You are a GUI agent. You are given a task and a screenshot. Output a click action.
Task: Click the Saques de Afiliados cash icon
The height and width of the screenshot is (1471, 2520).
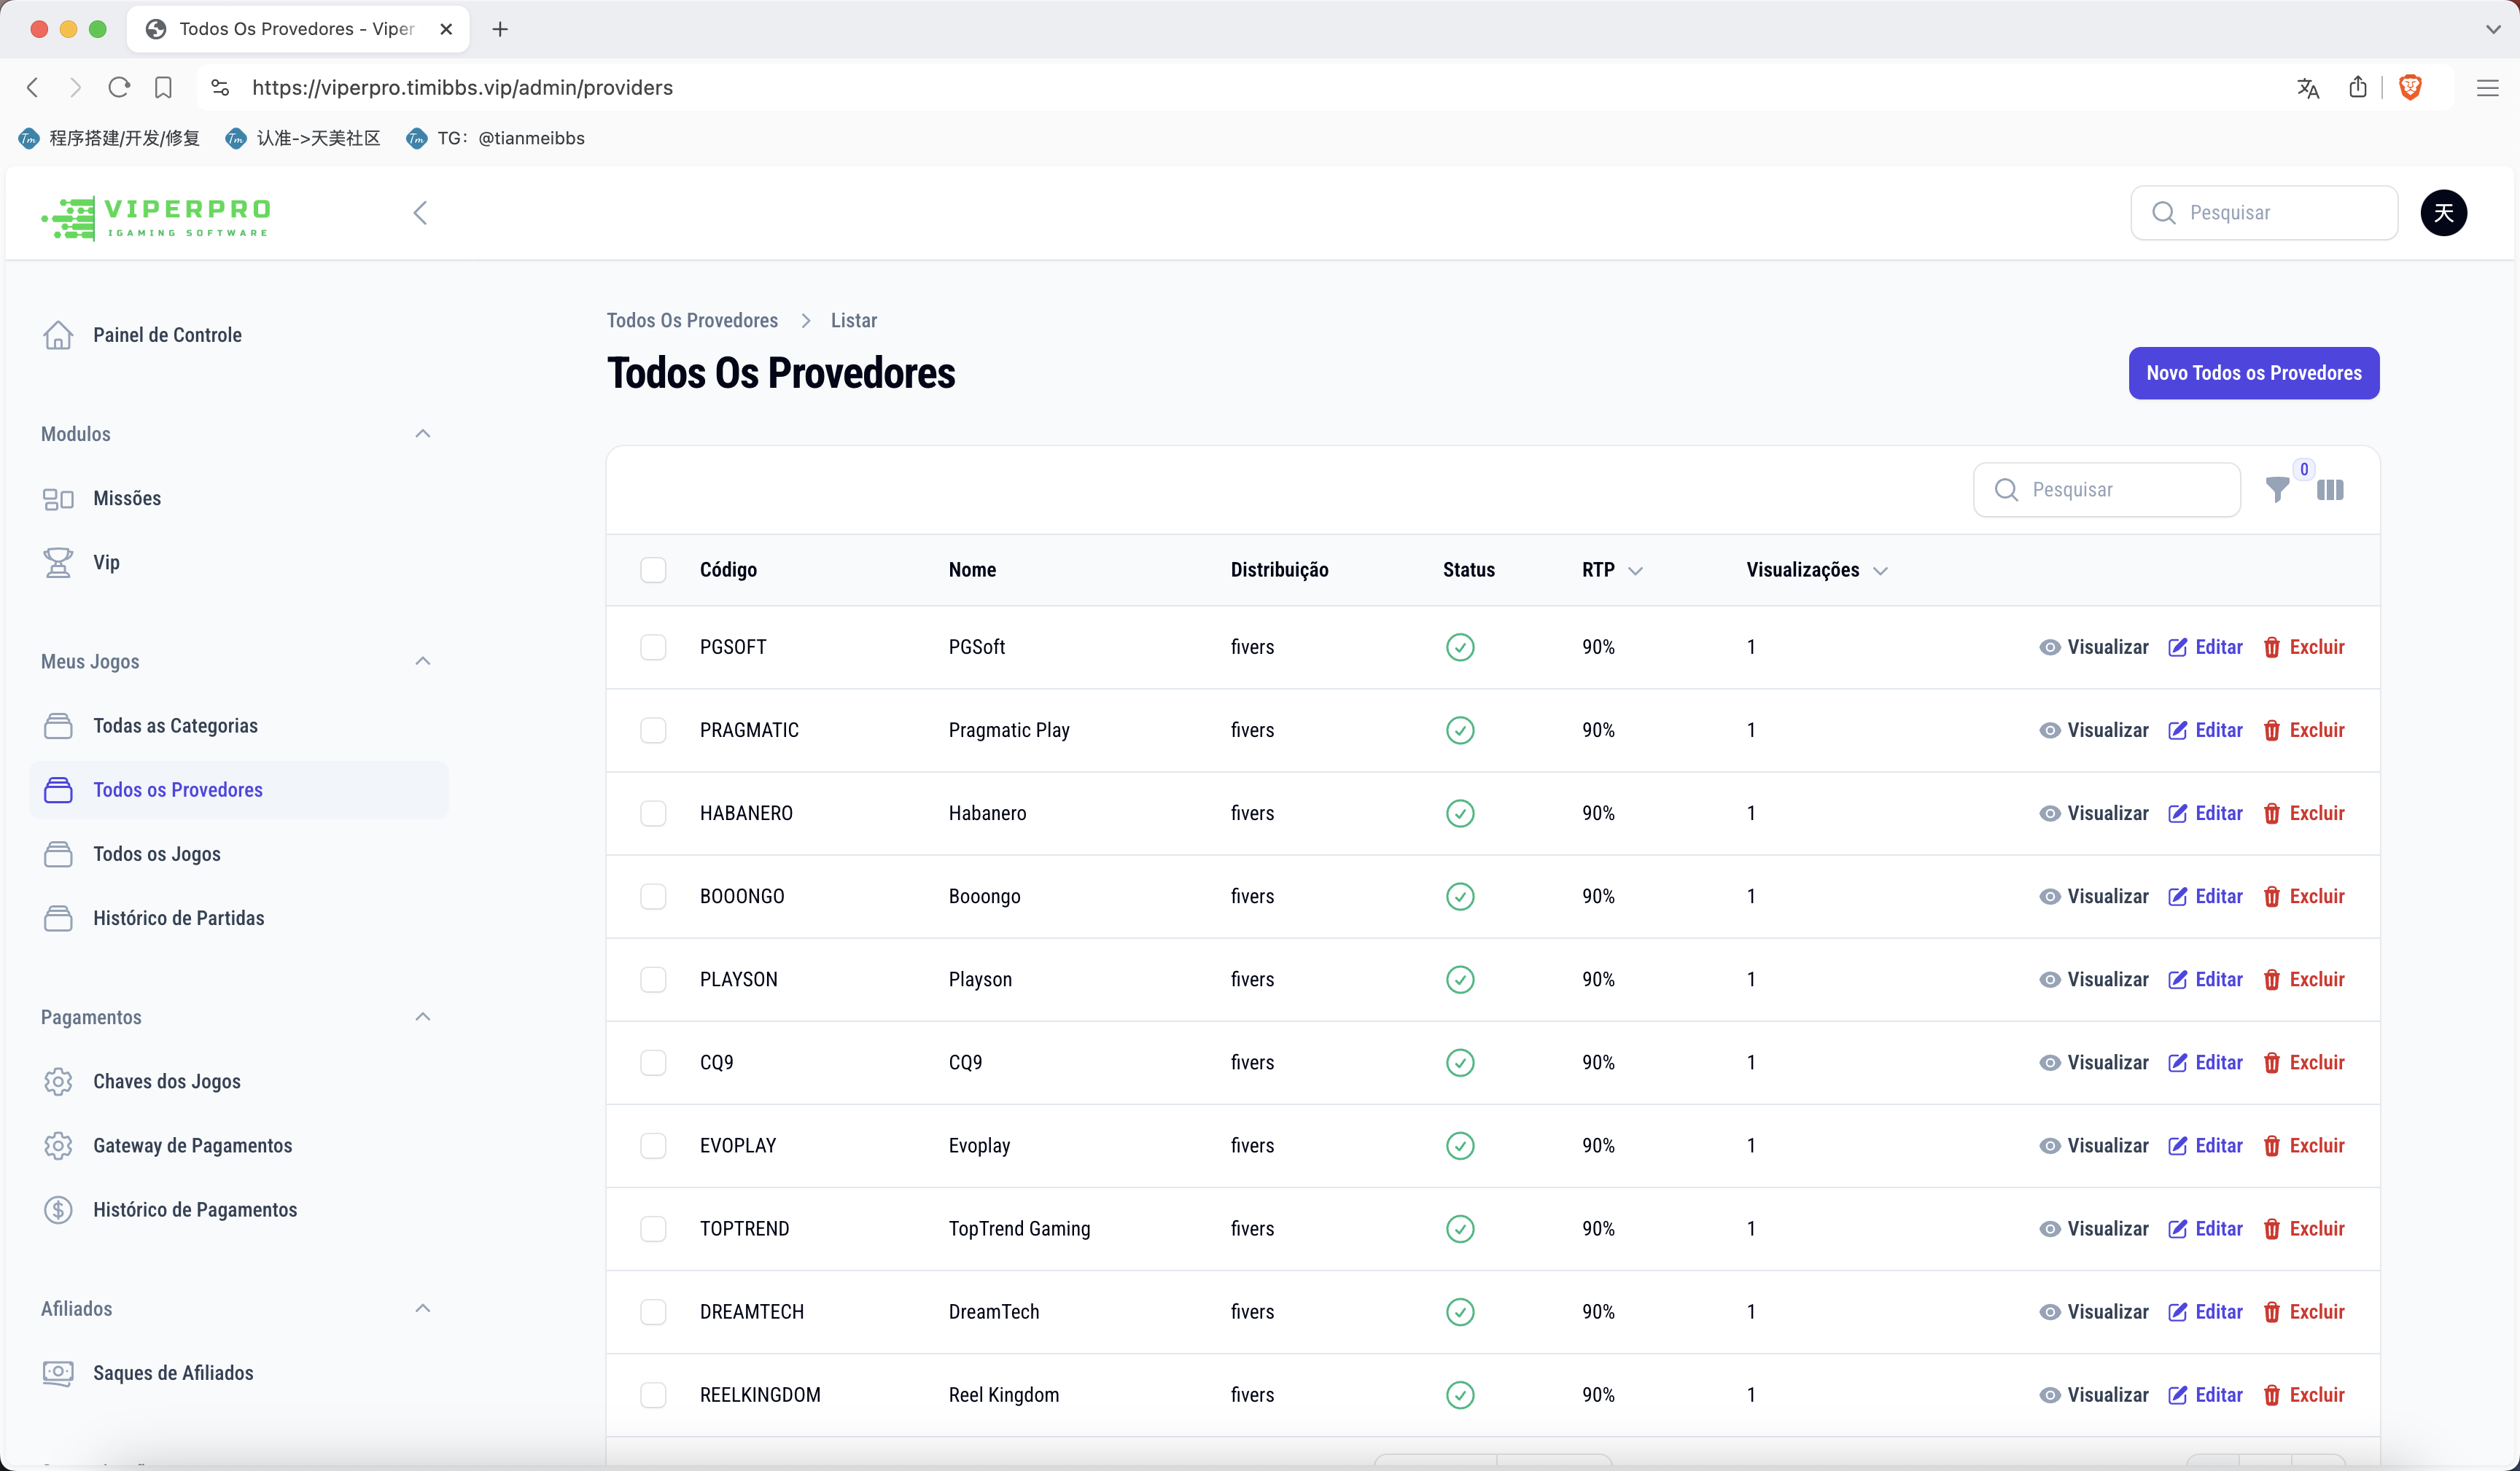click(x=58, y=1374)
